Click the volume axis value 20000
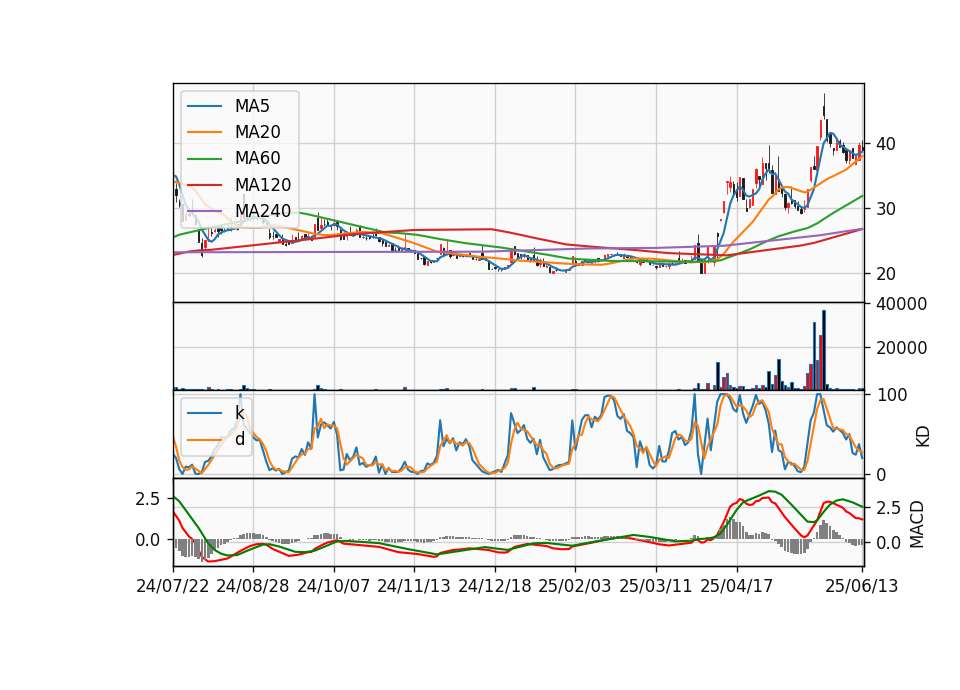Screen dimensions: 960x690 click(x=902, y=348)
